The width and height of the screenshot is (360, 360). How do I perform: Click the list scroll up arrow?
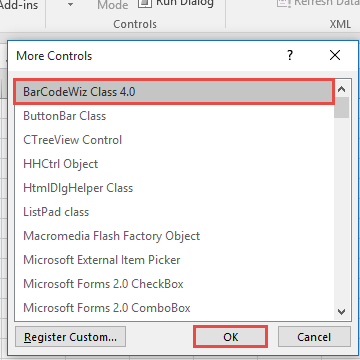coord(341,89)
